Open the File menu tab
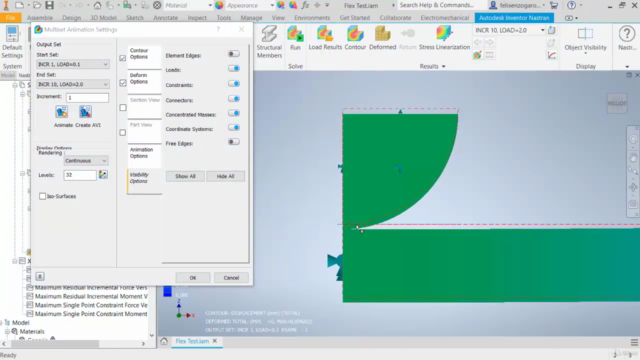The height and width of the screenshot is (360, 640). 11,18
